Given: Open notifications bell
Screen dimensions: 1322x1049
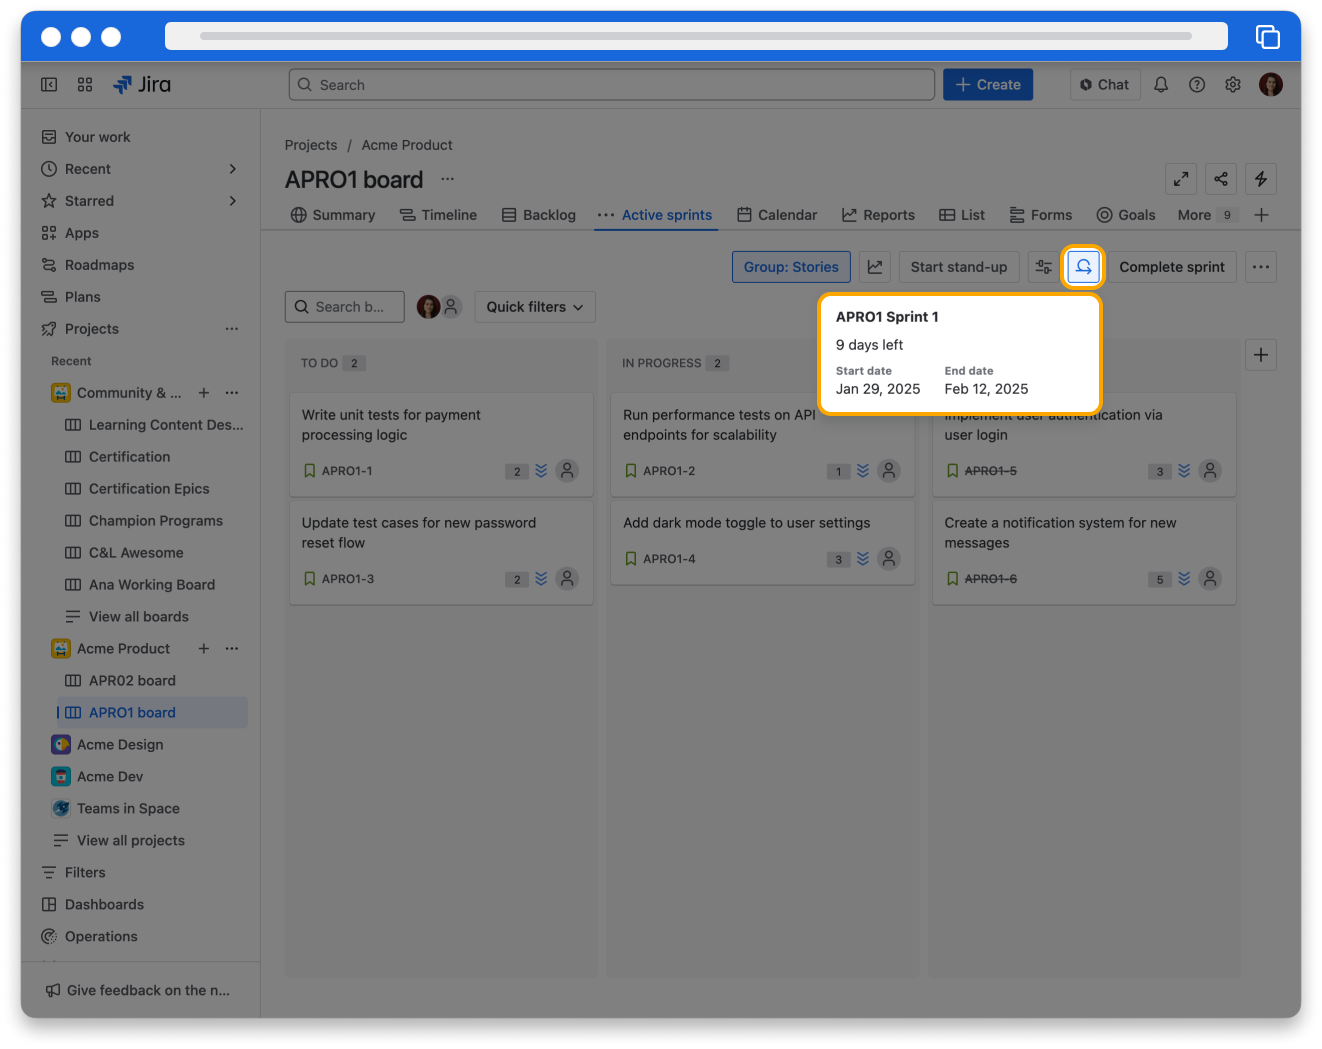Looking at the screenshot, I should (1161, 85).
